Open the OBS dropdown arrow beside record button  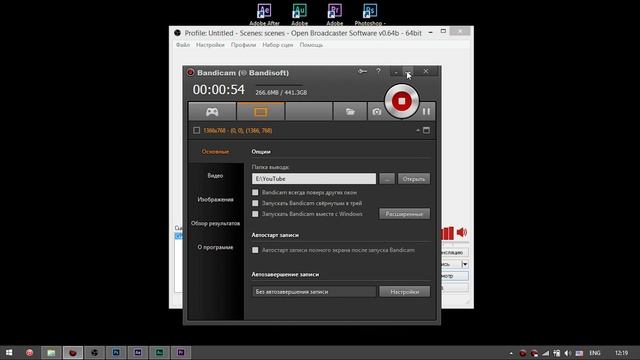465,264
